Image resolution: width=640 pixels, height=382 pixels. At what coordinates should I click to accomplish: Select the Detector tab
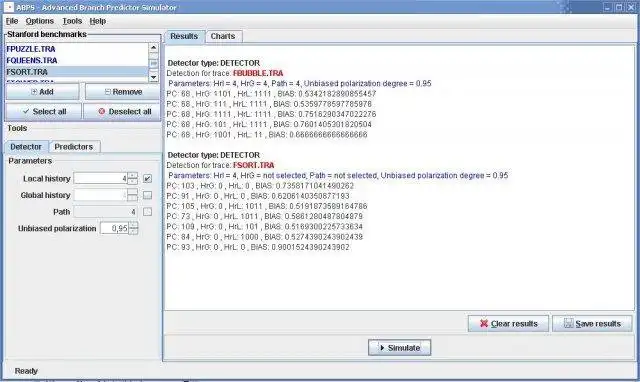[26, 147]
